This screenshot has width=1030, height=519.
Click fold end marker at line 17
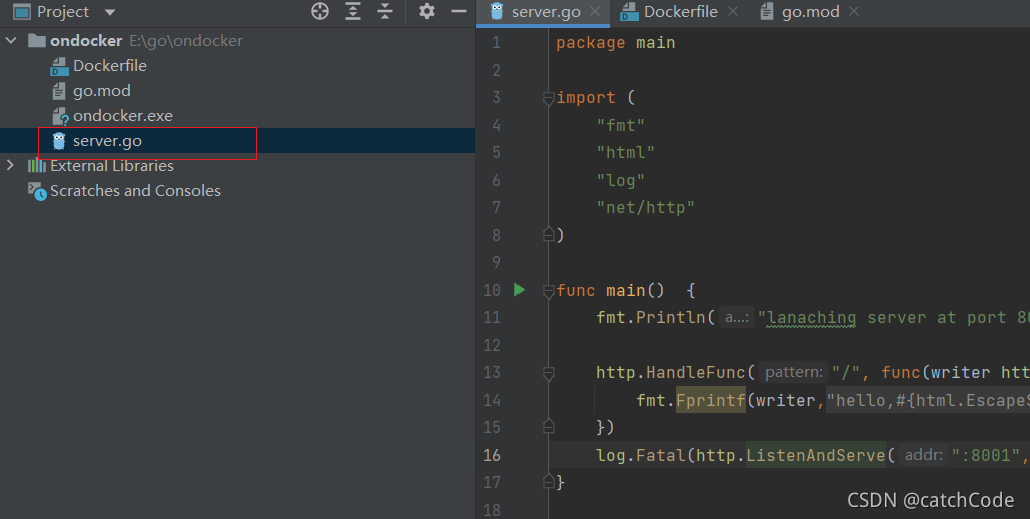[x=549, y=482]
